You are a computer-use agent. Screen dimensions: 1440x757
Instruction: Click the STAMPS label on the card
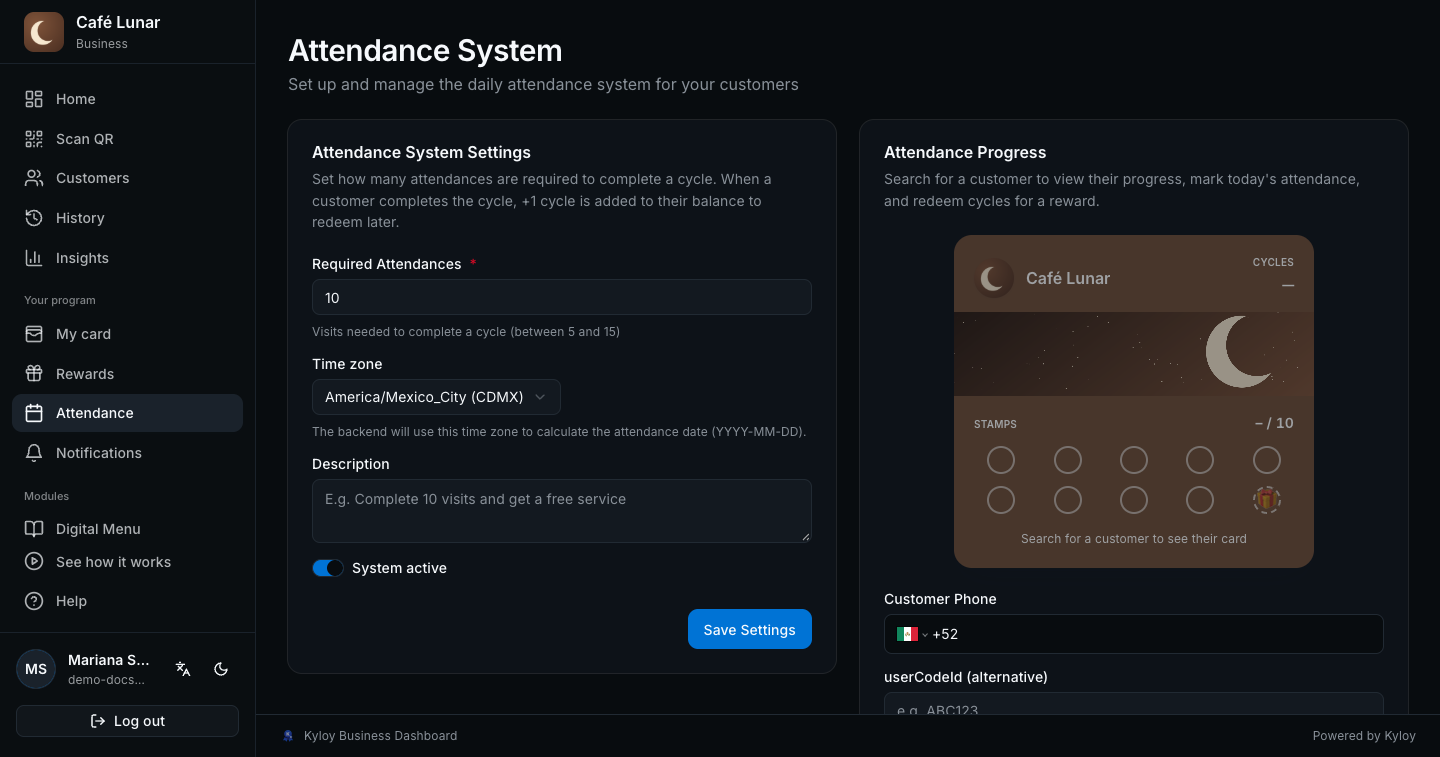tap(995, 424)
